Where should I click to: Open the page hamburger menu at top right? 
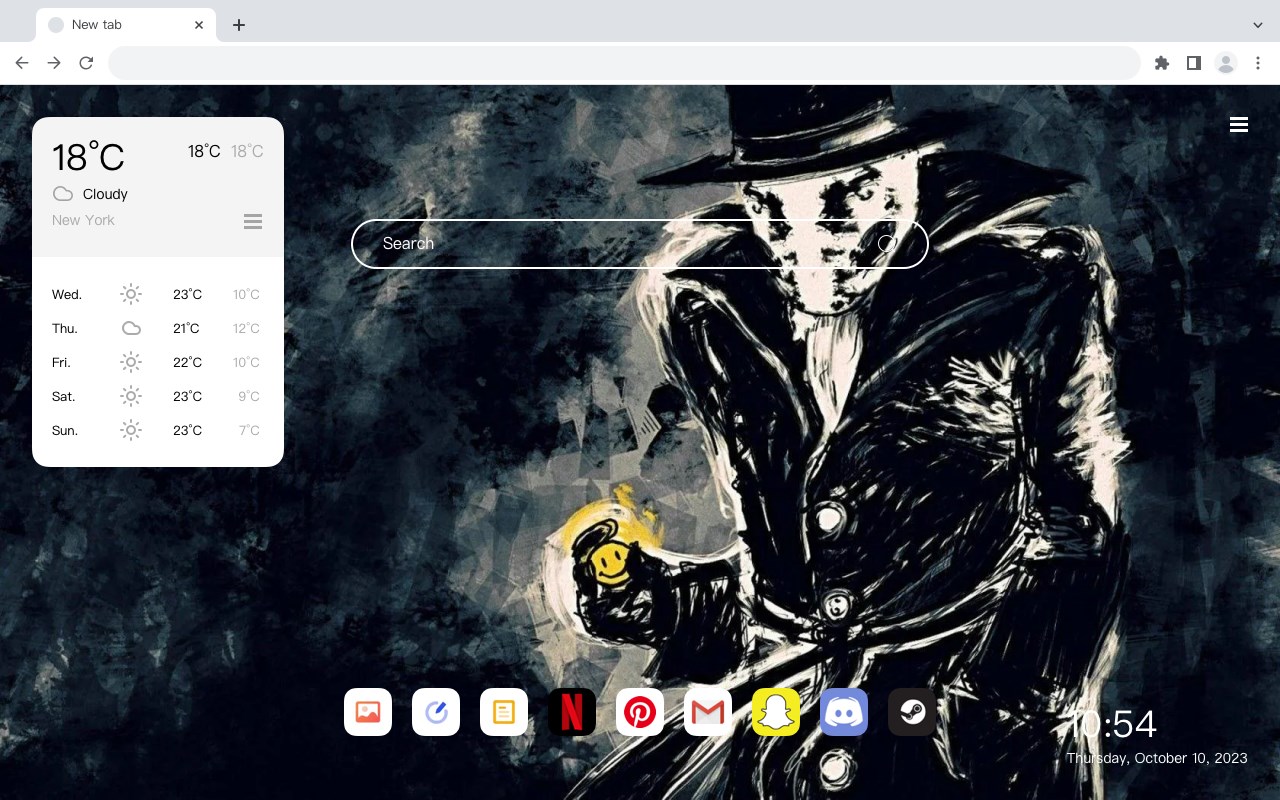[1239, 125]
